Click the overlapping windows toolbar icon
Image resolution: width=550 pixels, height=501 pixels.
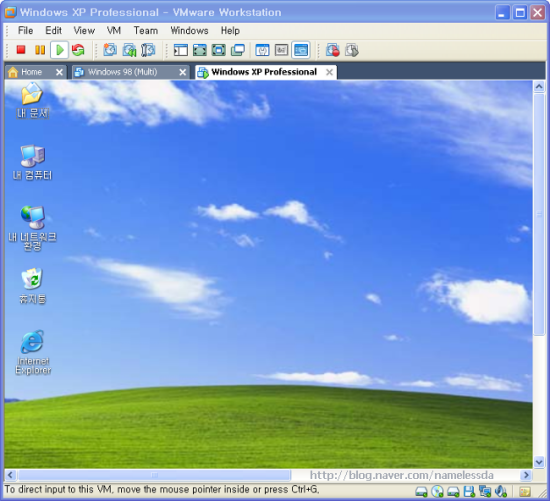coord(238,50)
